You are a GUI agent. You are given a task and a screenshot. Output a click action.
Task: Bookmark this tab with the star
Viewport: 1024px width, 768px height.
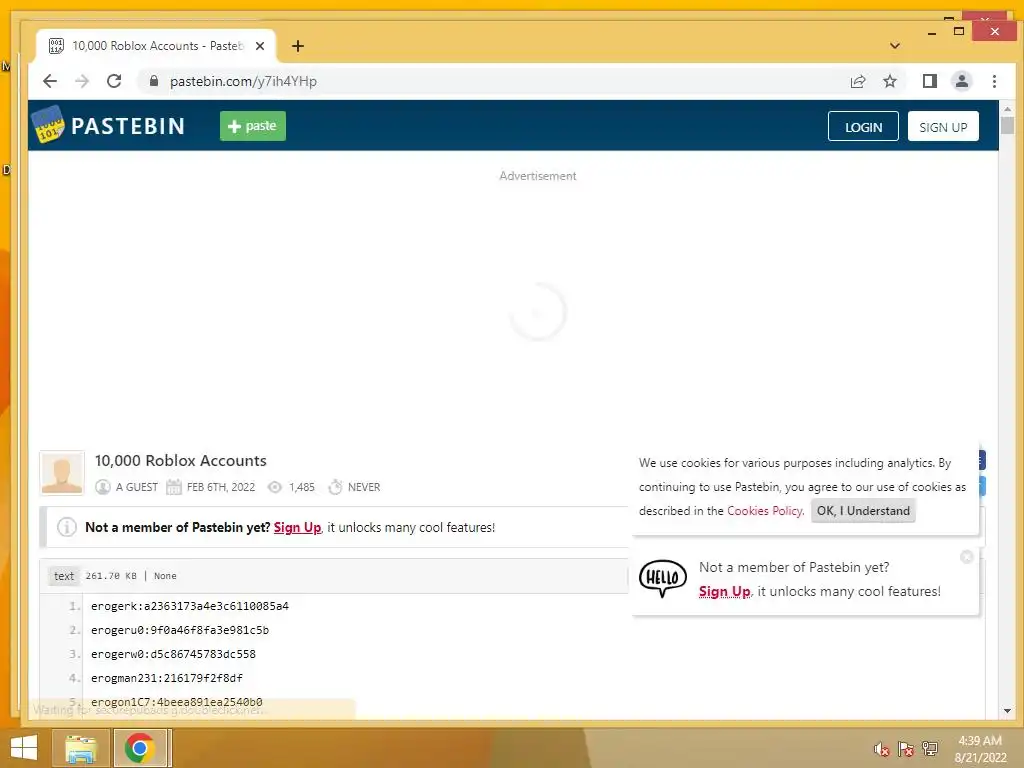889,81
